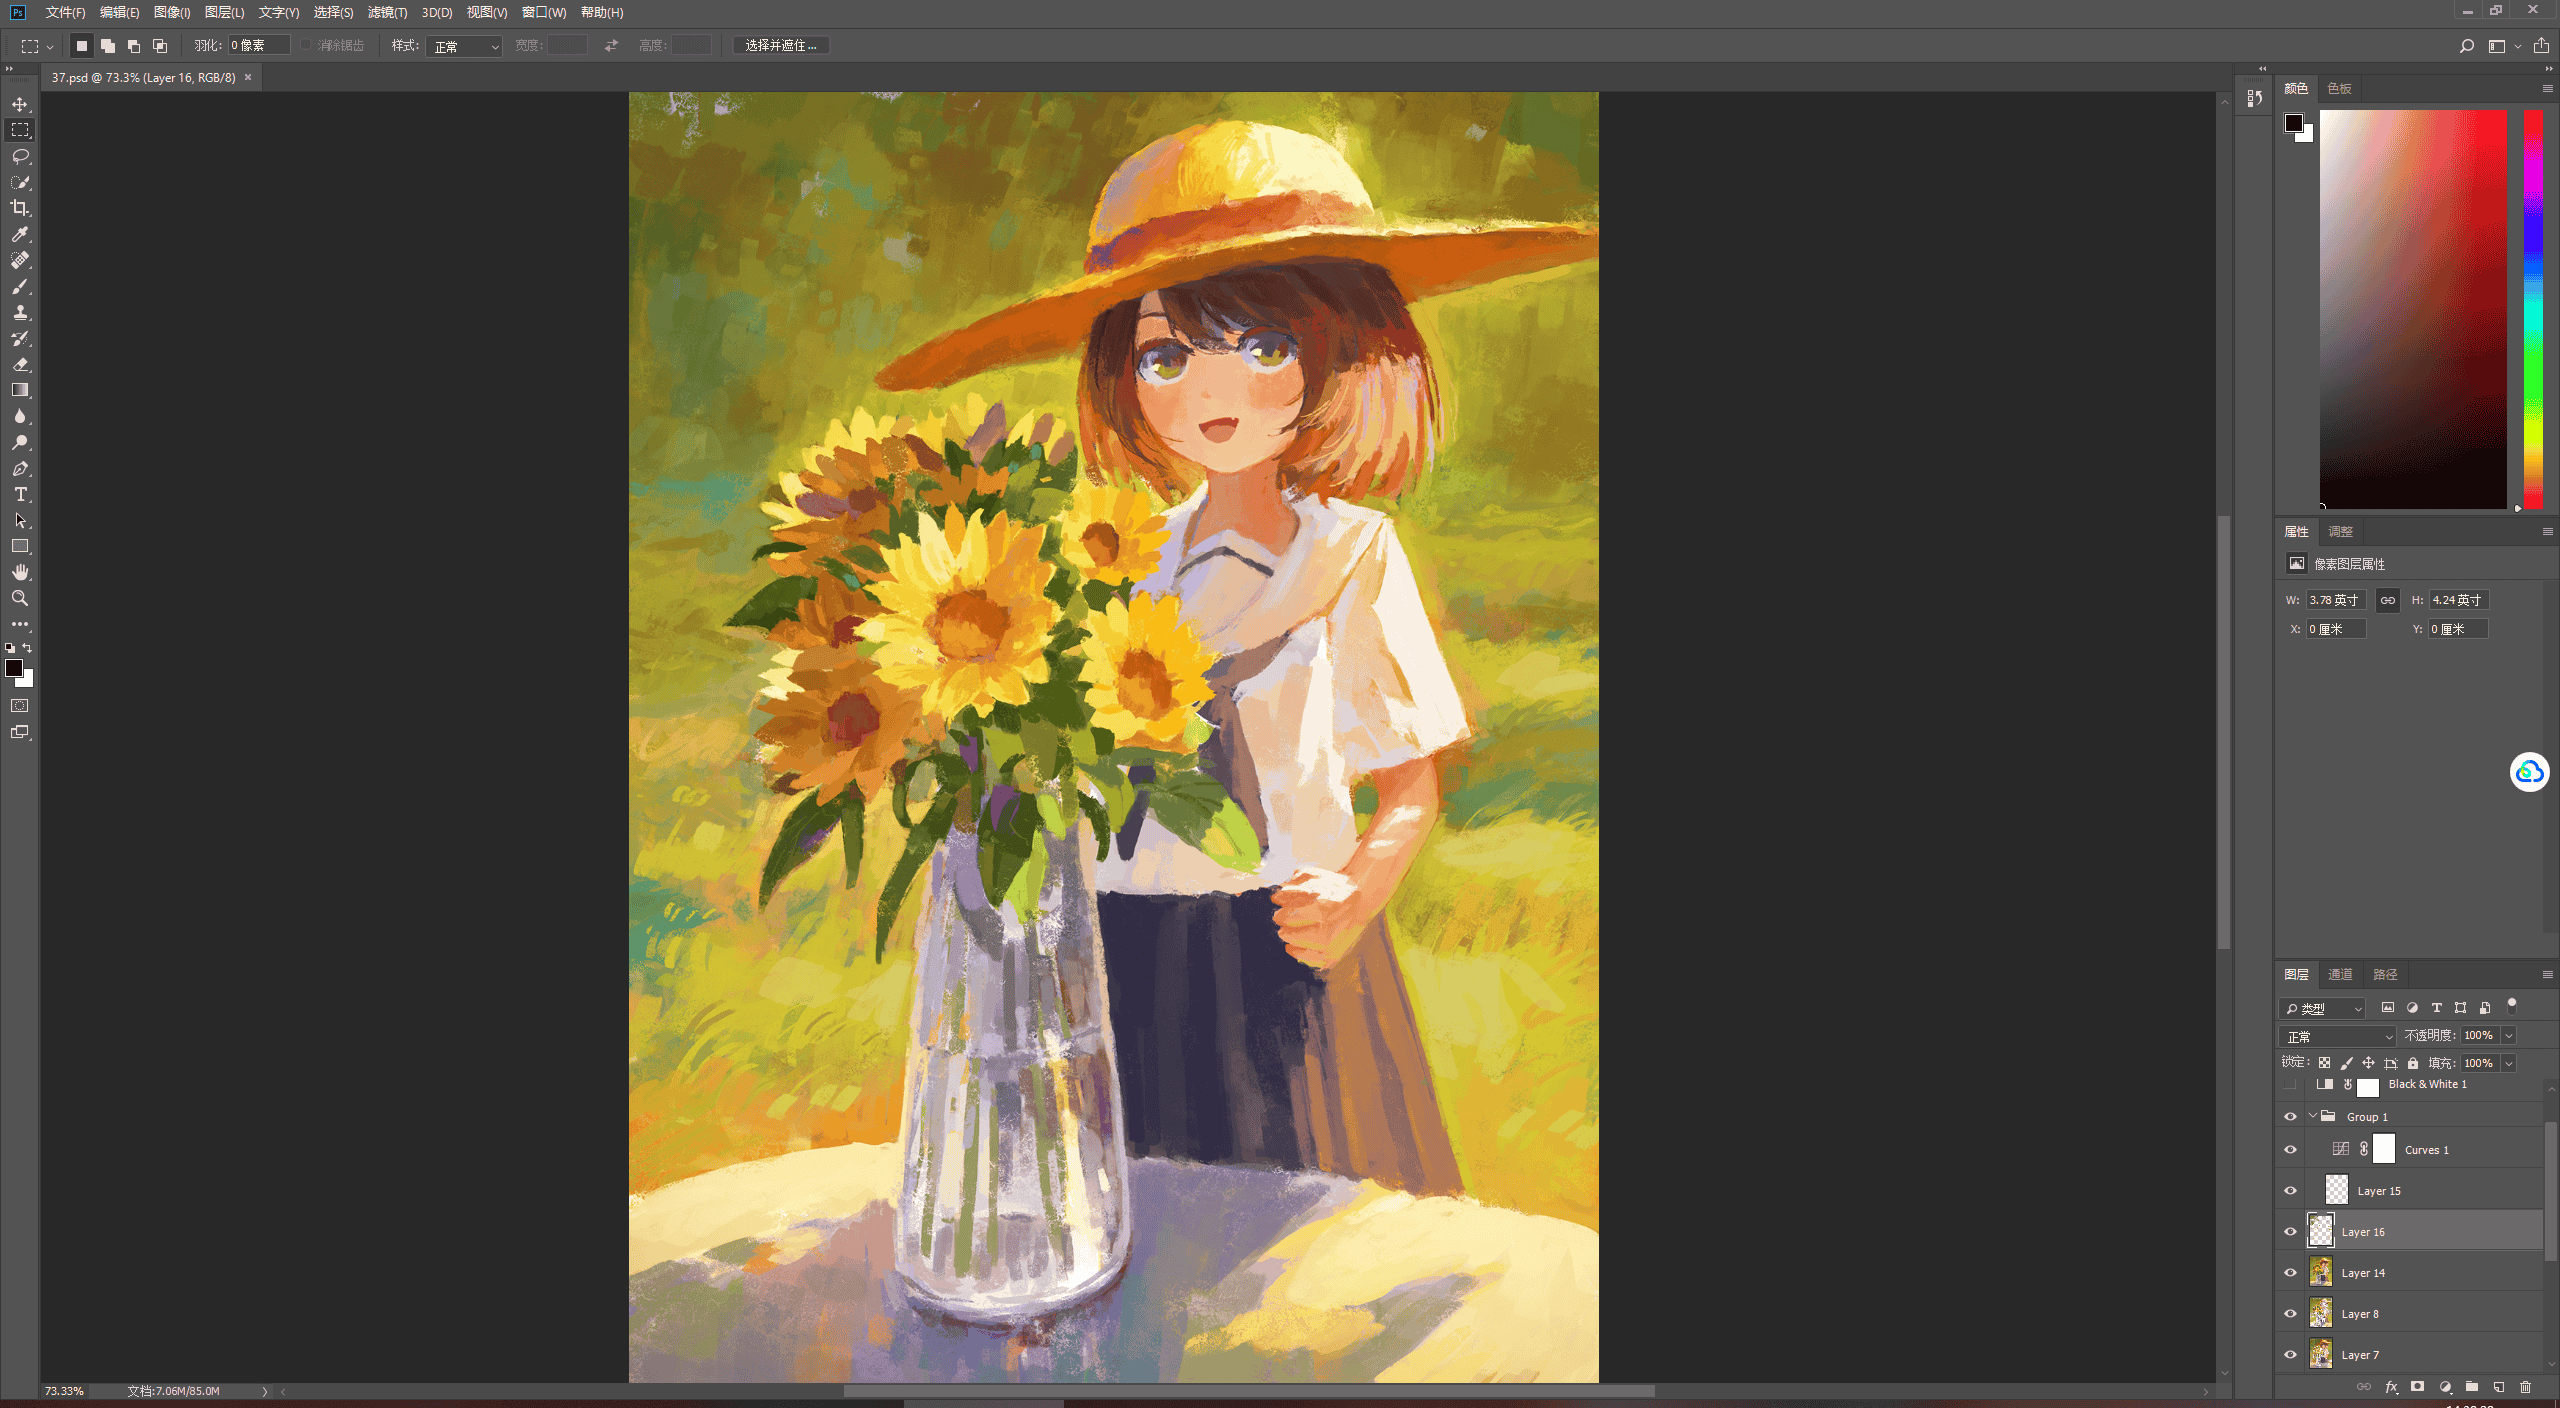Screen dimensions: 2560x1408
Task: Click the foreground color swatch in toolbar
Action: (13, 668)
